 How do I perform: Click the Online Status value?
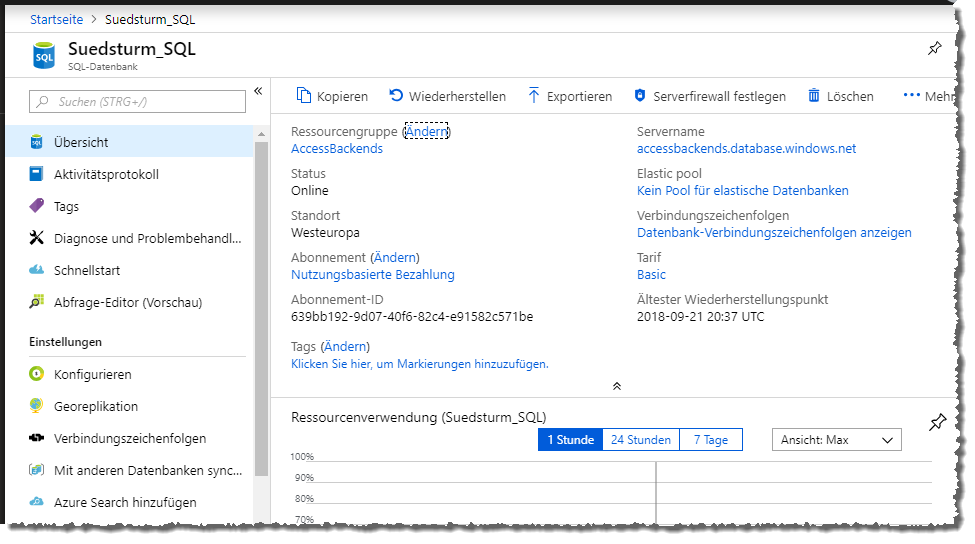coord(310,190)
